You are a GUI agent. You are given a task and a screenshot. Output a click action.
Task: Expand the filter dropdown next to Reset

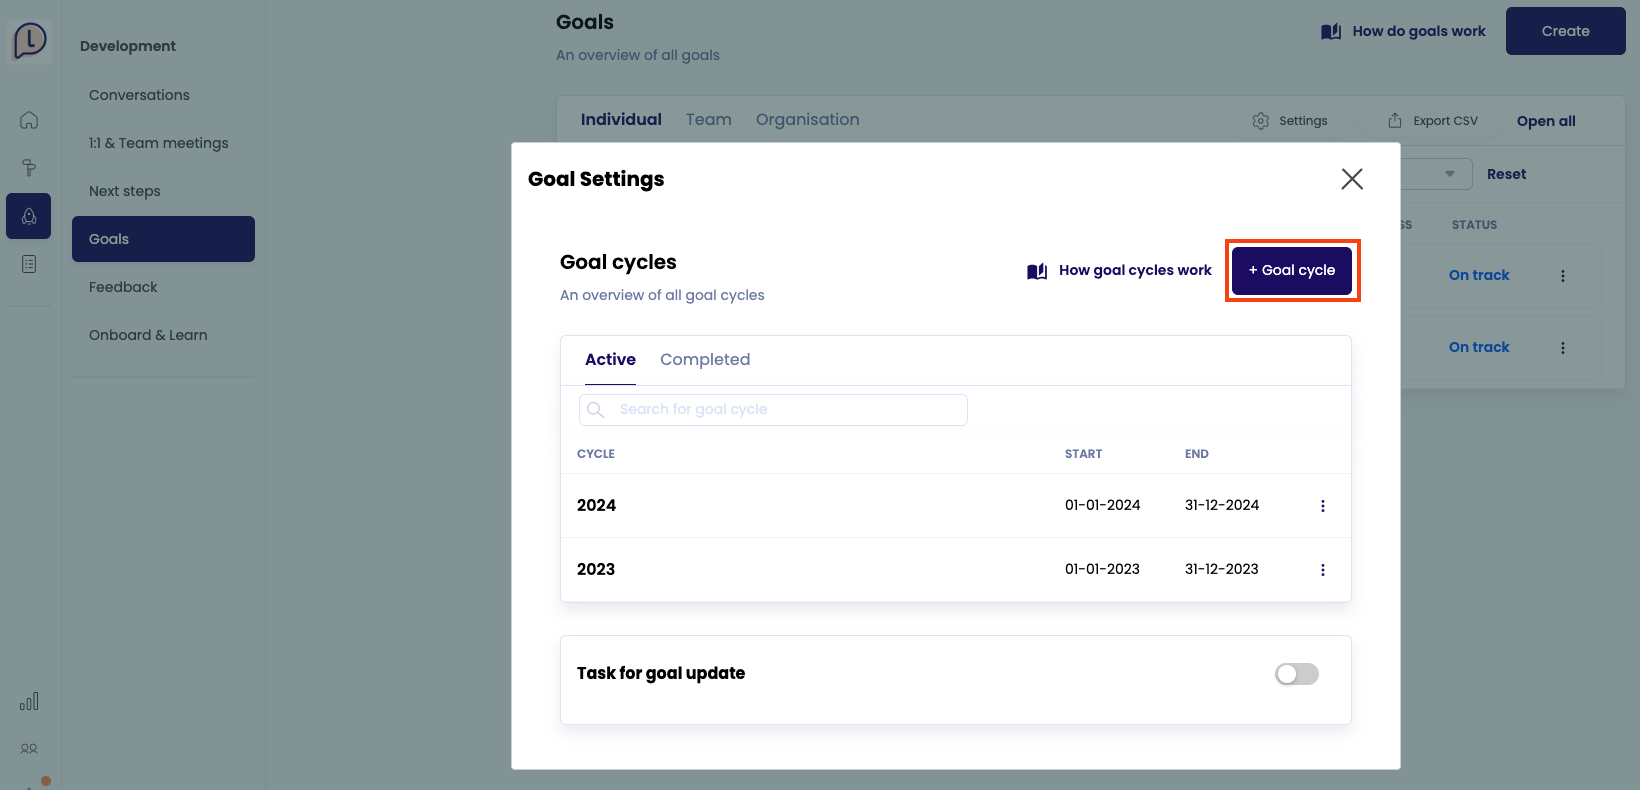coord(1449,174)
